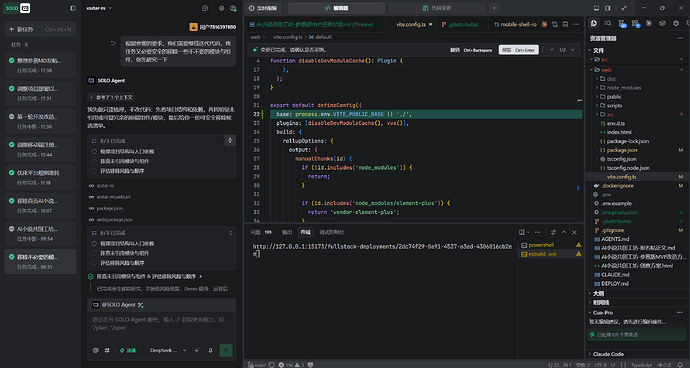Click the hash context icon in chat input

(106, 350)
